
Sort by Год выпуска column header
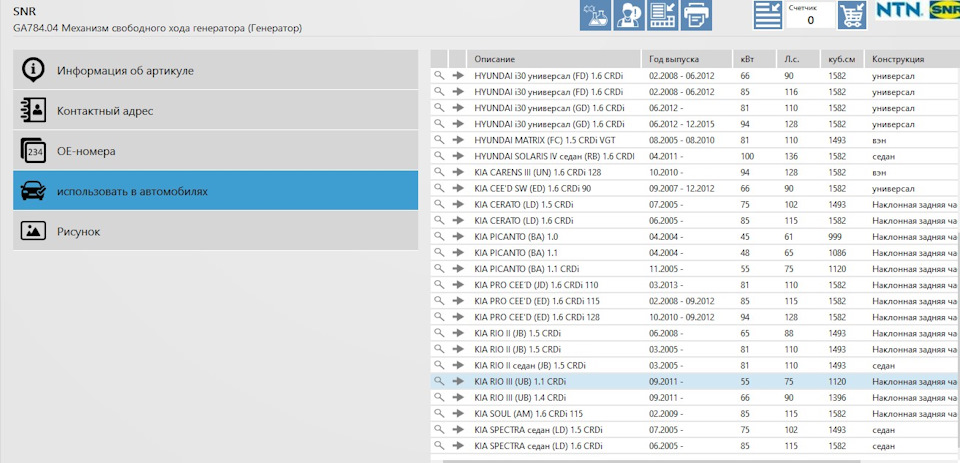click(684, 59)
